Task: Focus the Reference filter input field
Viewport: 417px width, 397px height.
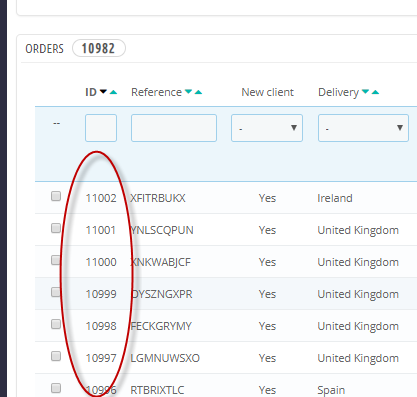Action: [x=174, y=128]
